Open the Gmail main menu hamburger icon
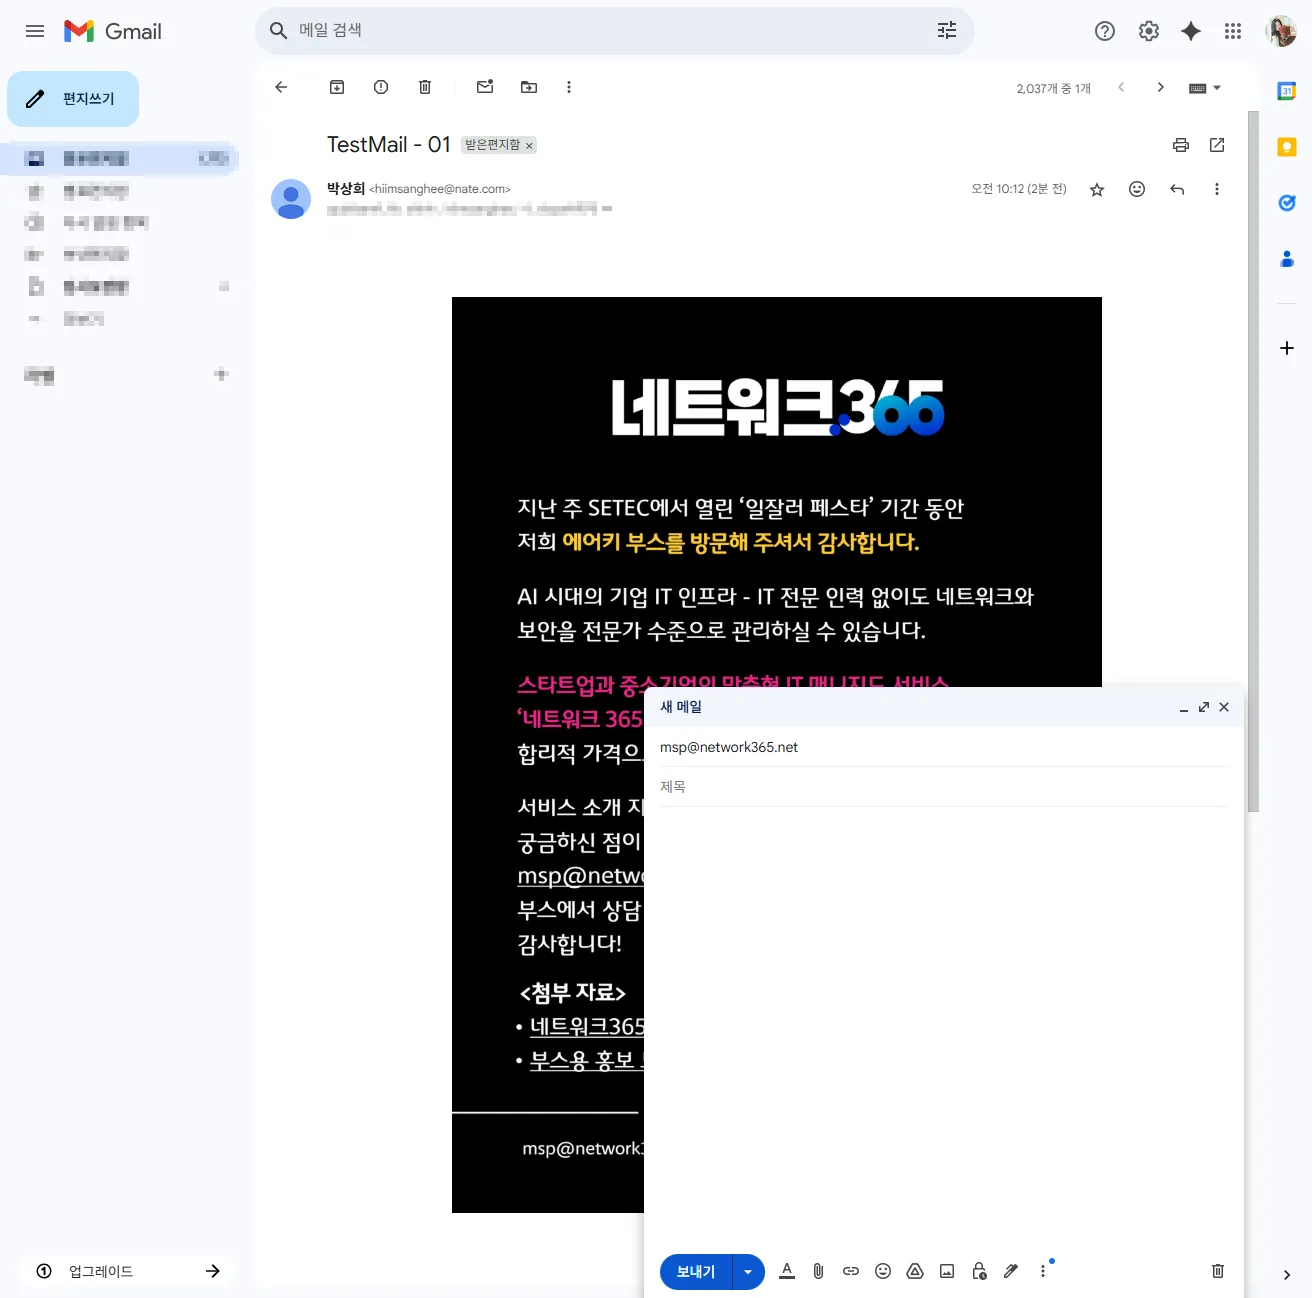 (x=35, y=31)
